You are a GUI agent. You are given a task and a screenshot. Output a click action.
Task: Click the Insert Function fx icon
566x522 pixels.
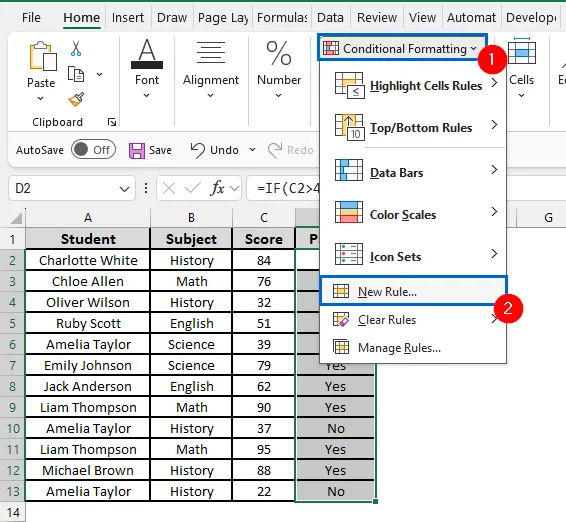pyautogui.click(x=217, y=188)
